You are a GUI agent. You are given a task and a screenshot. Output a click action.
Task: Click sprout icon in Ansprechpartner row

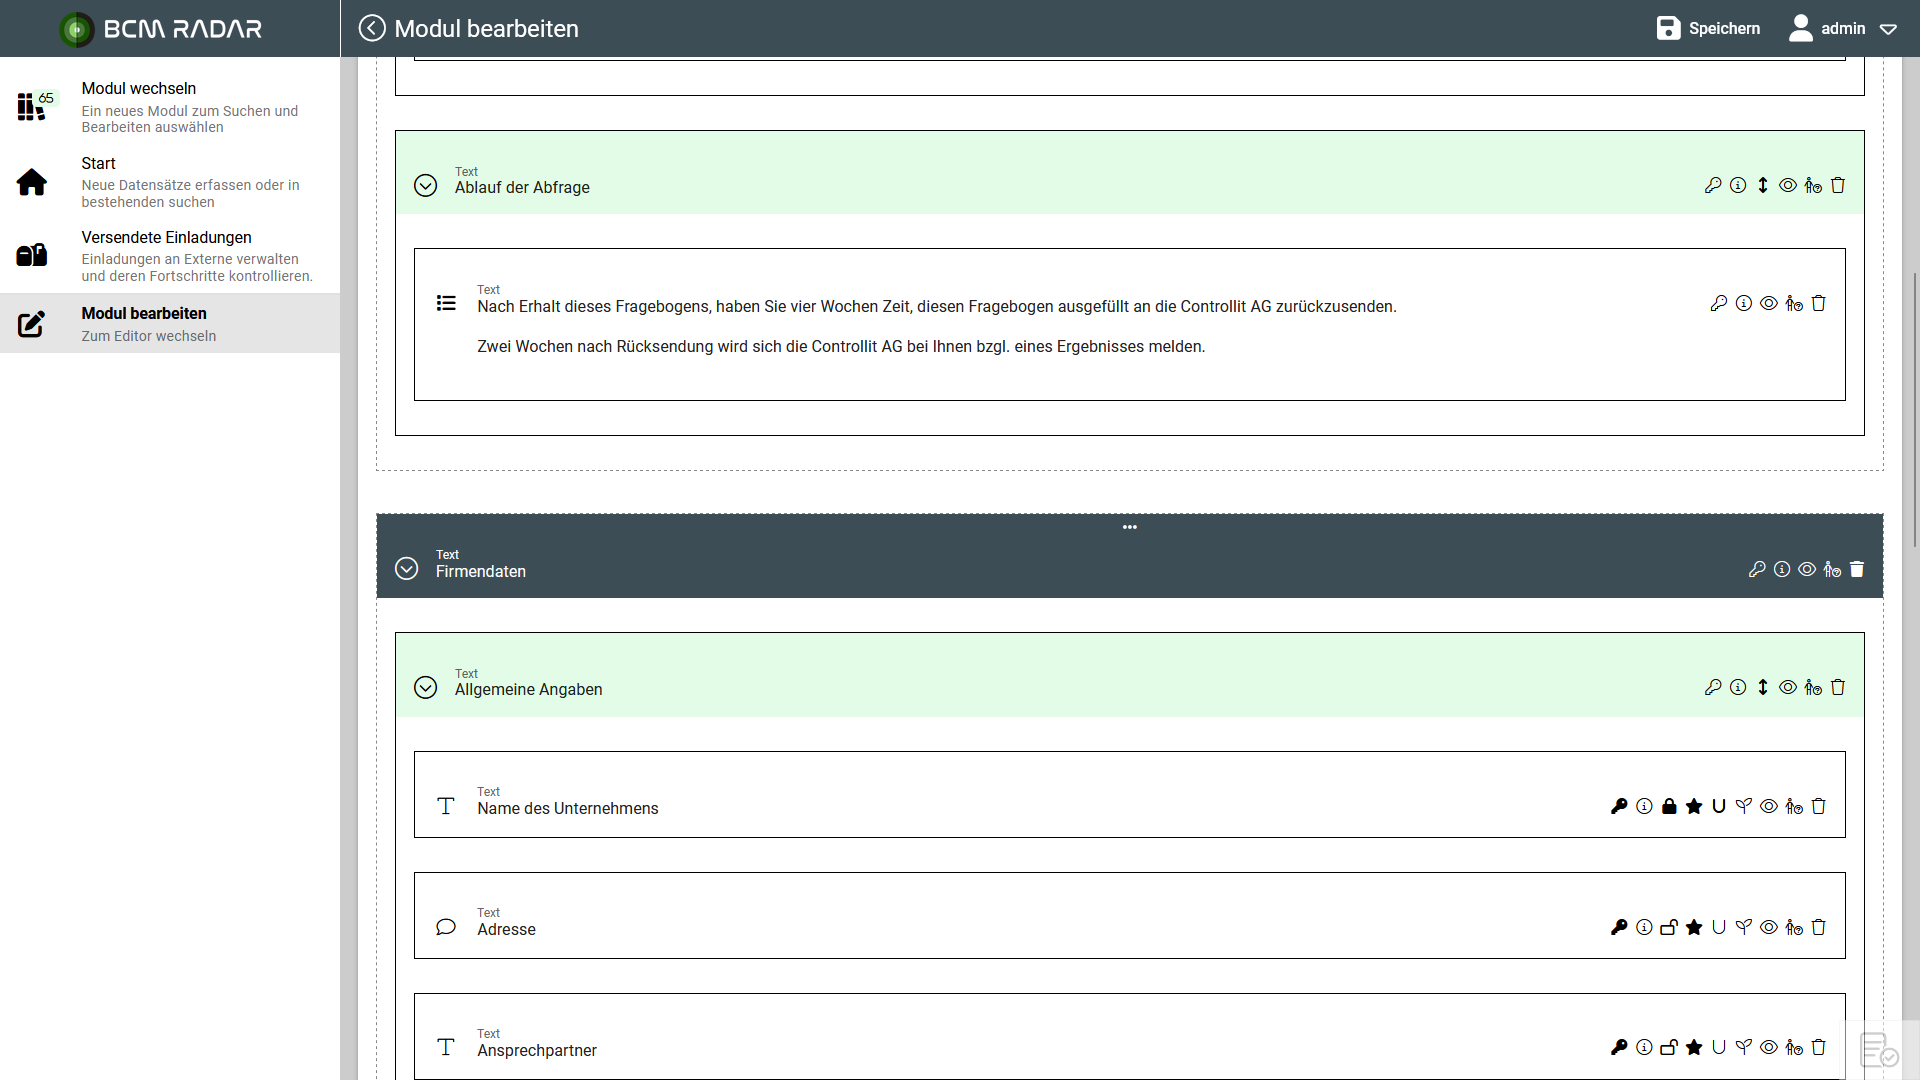click(1744, 1047)
